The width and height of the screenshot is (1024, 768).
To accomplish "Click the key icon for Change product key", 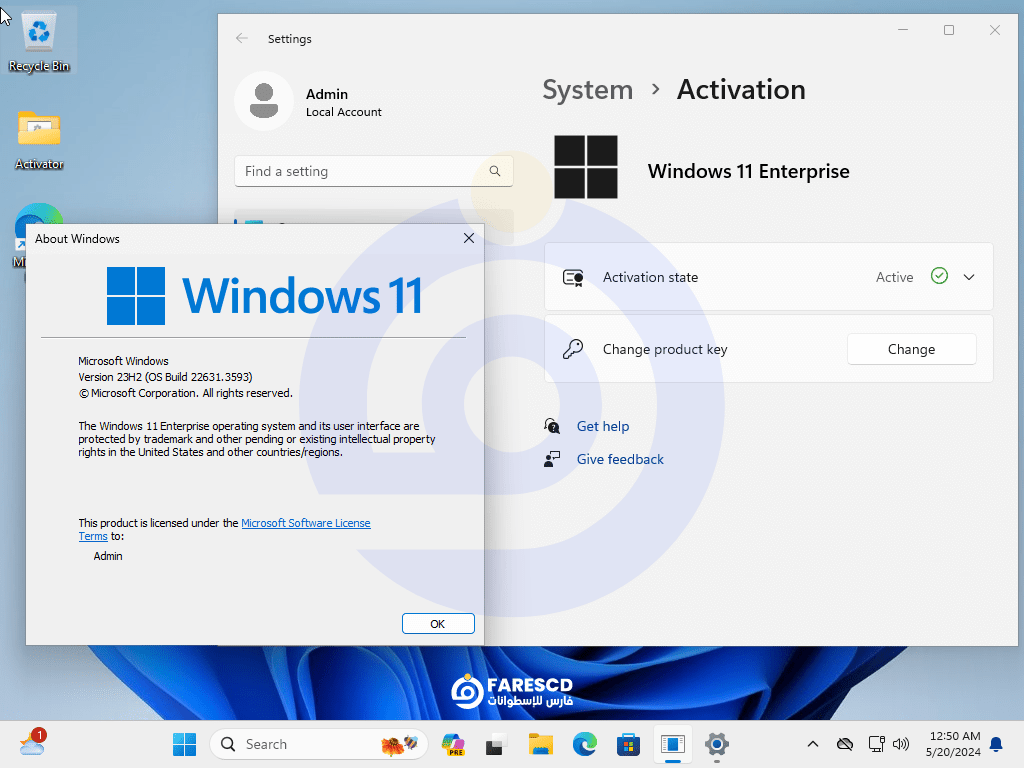I will click(573, 349).
